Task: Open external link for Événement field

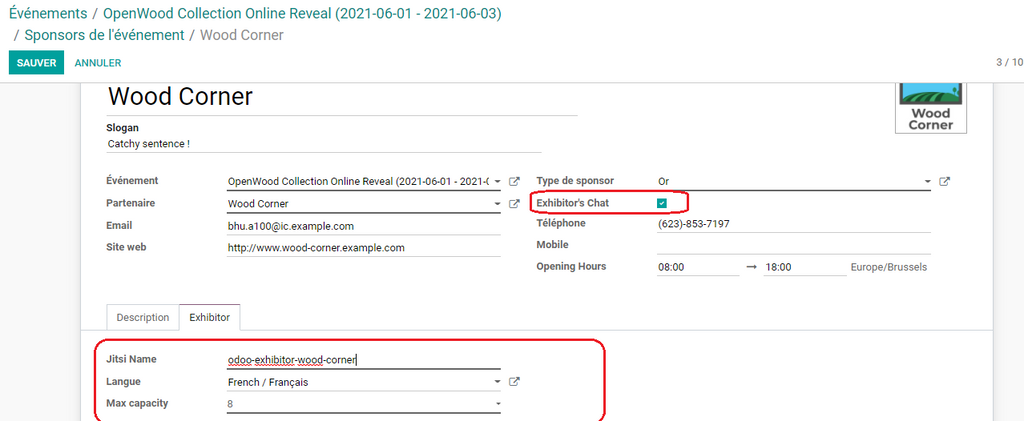Action: tap(514, 182)
